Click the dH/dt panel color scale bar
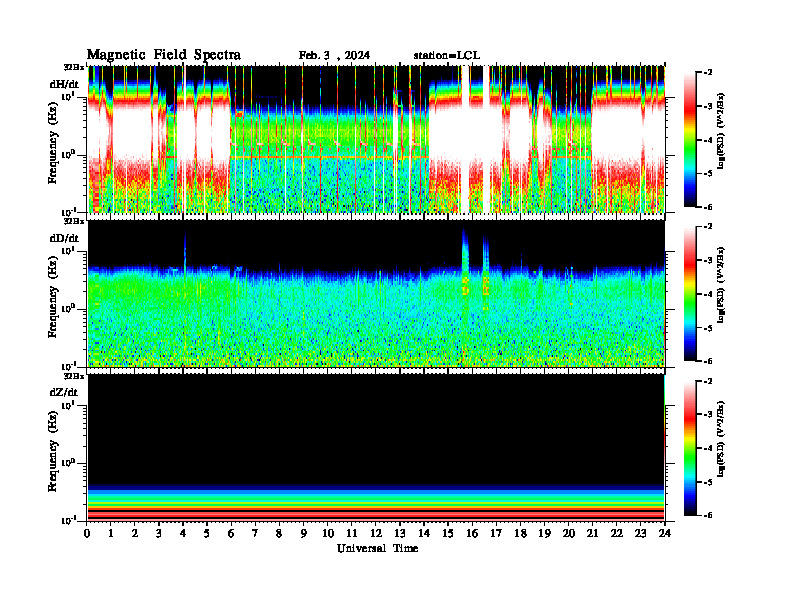This screenshot has width=792, height=612. click(x=690, y=140)
